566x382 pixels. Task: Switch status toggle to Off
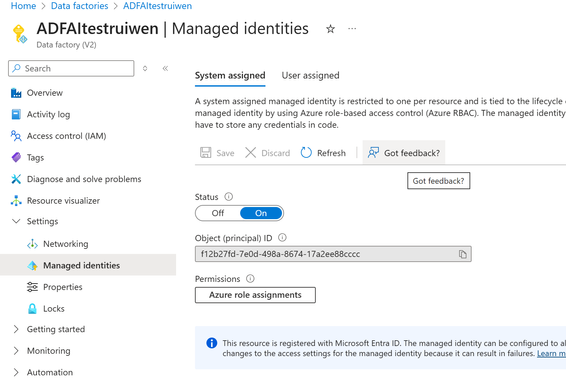[x=218, y=213]
